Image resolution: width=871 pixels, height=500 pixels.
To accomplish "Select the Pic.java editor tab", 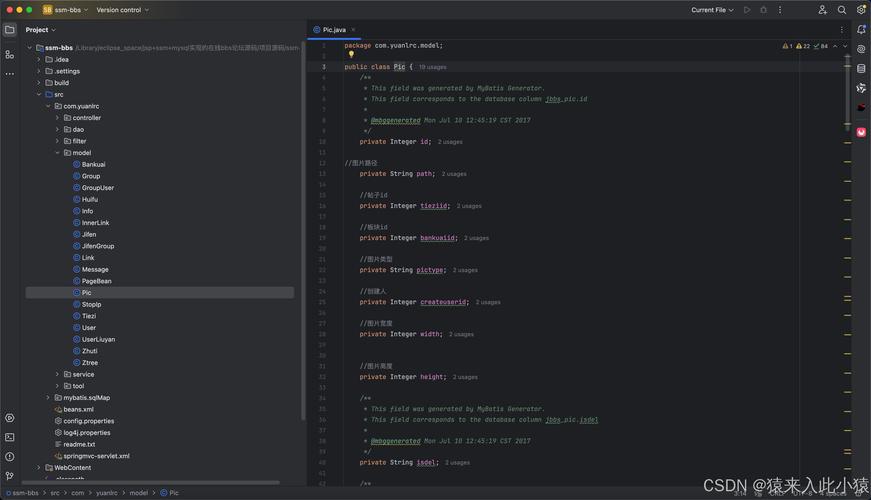I will coord(334,30).
